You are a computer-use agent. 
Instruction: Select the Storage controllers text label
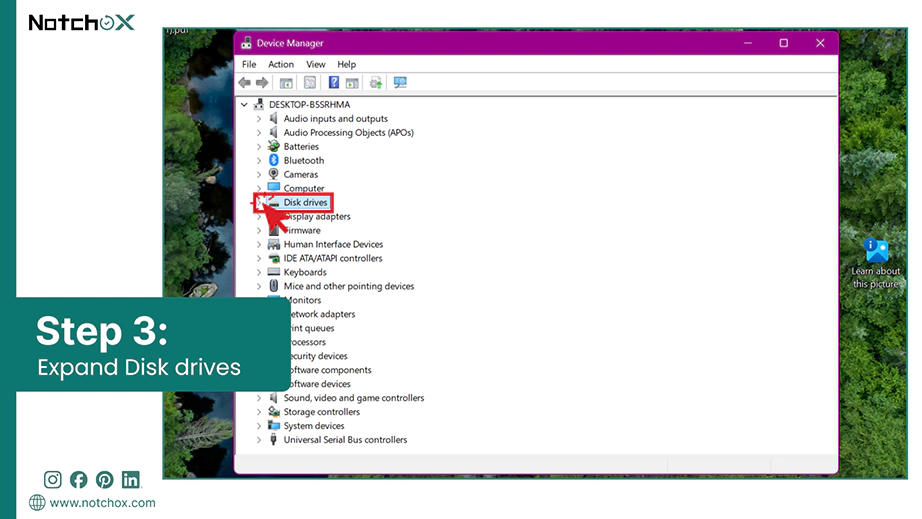point(322,412)
